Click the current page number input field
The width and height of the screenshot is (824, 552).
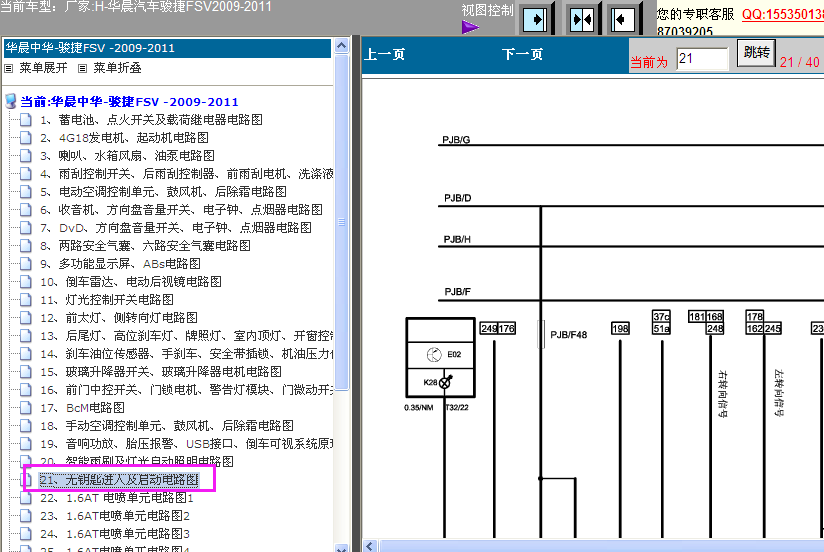(x=702, y=58)
